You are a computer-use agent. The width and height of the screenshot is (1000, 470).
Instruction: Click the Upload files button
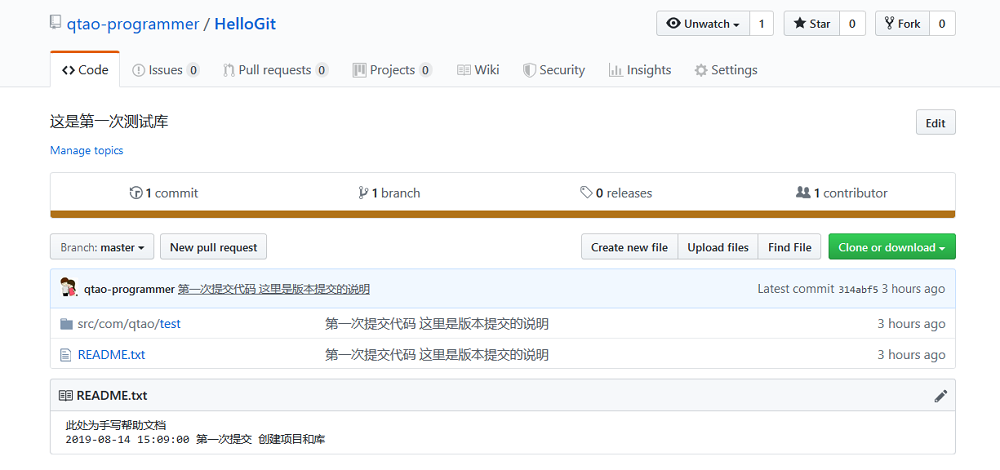point(718,247)
